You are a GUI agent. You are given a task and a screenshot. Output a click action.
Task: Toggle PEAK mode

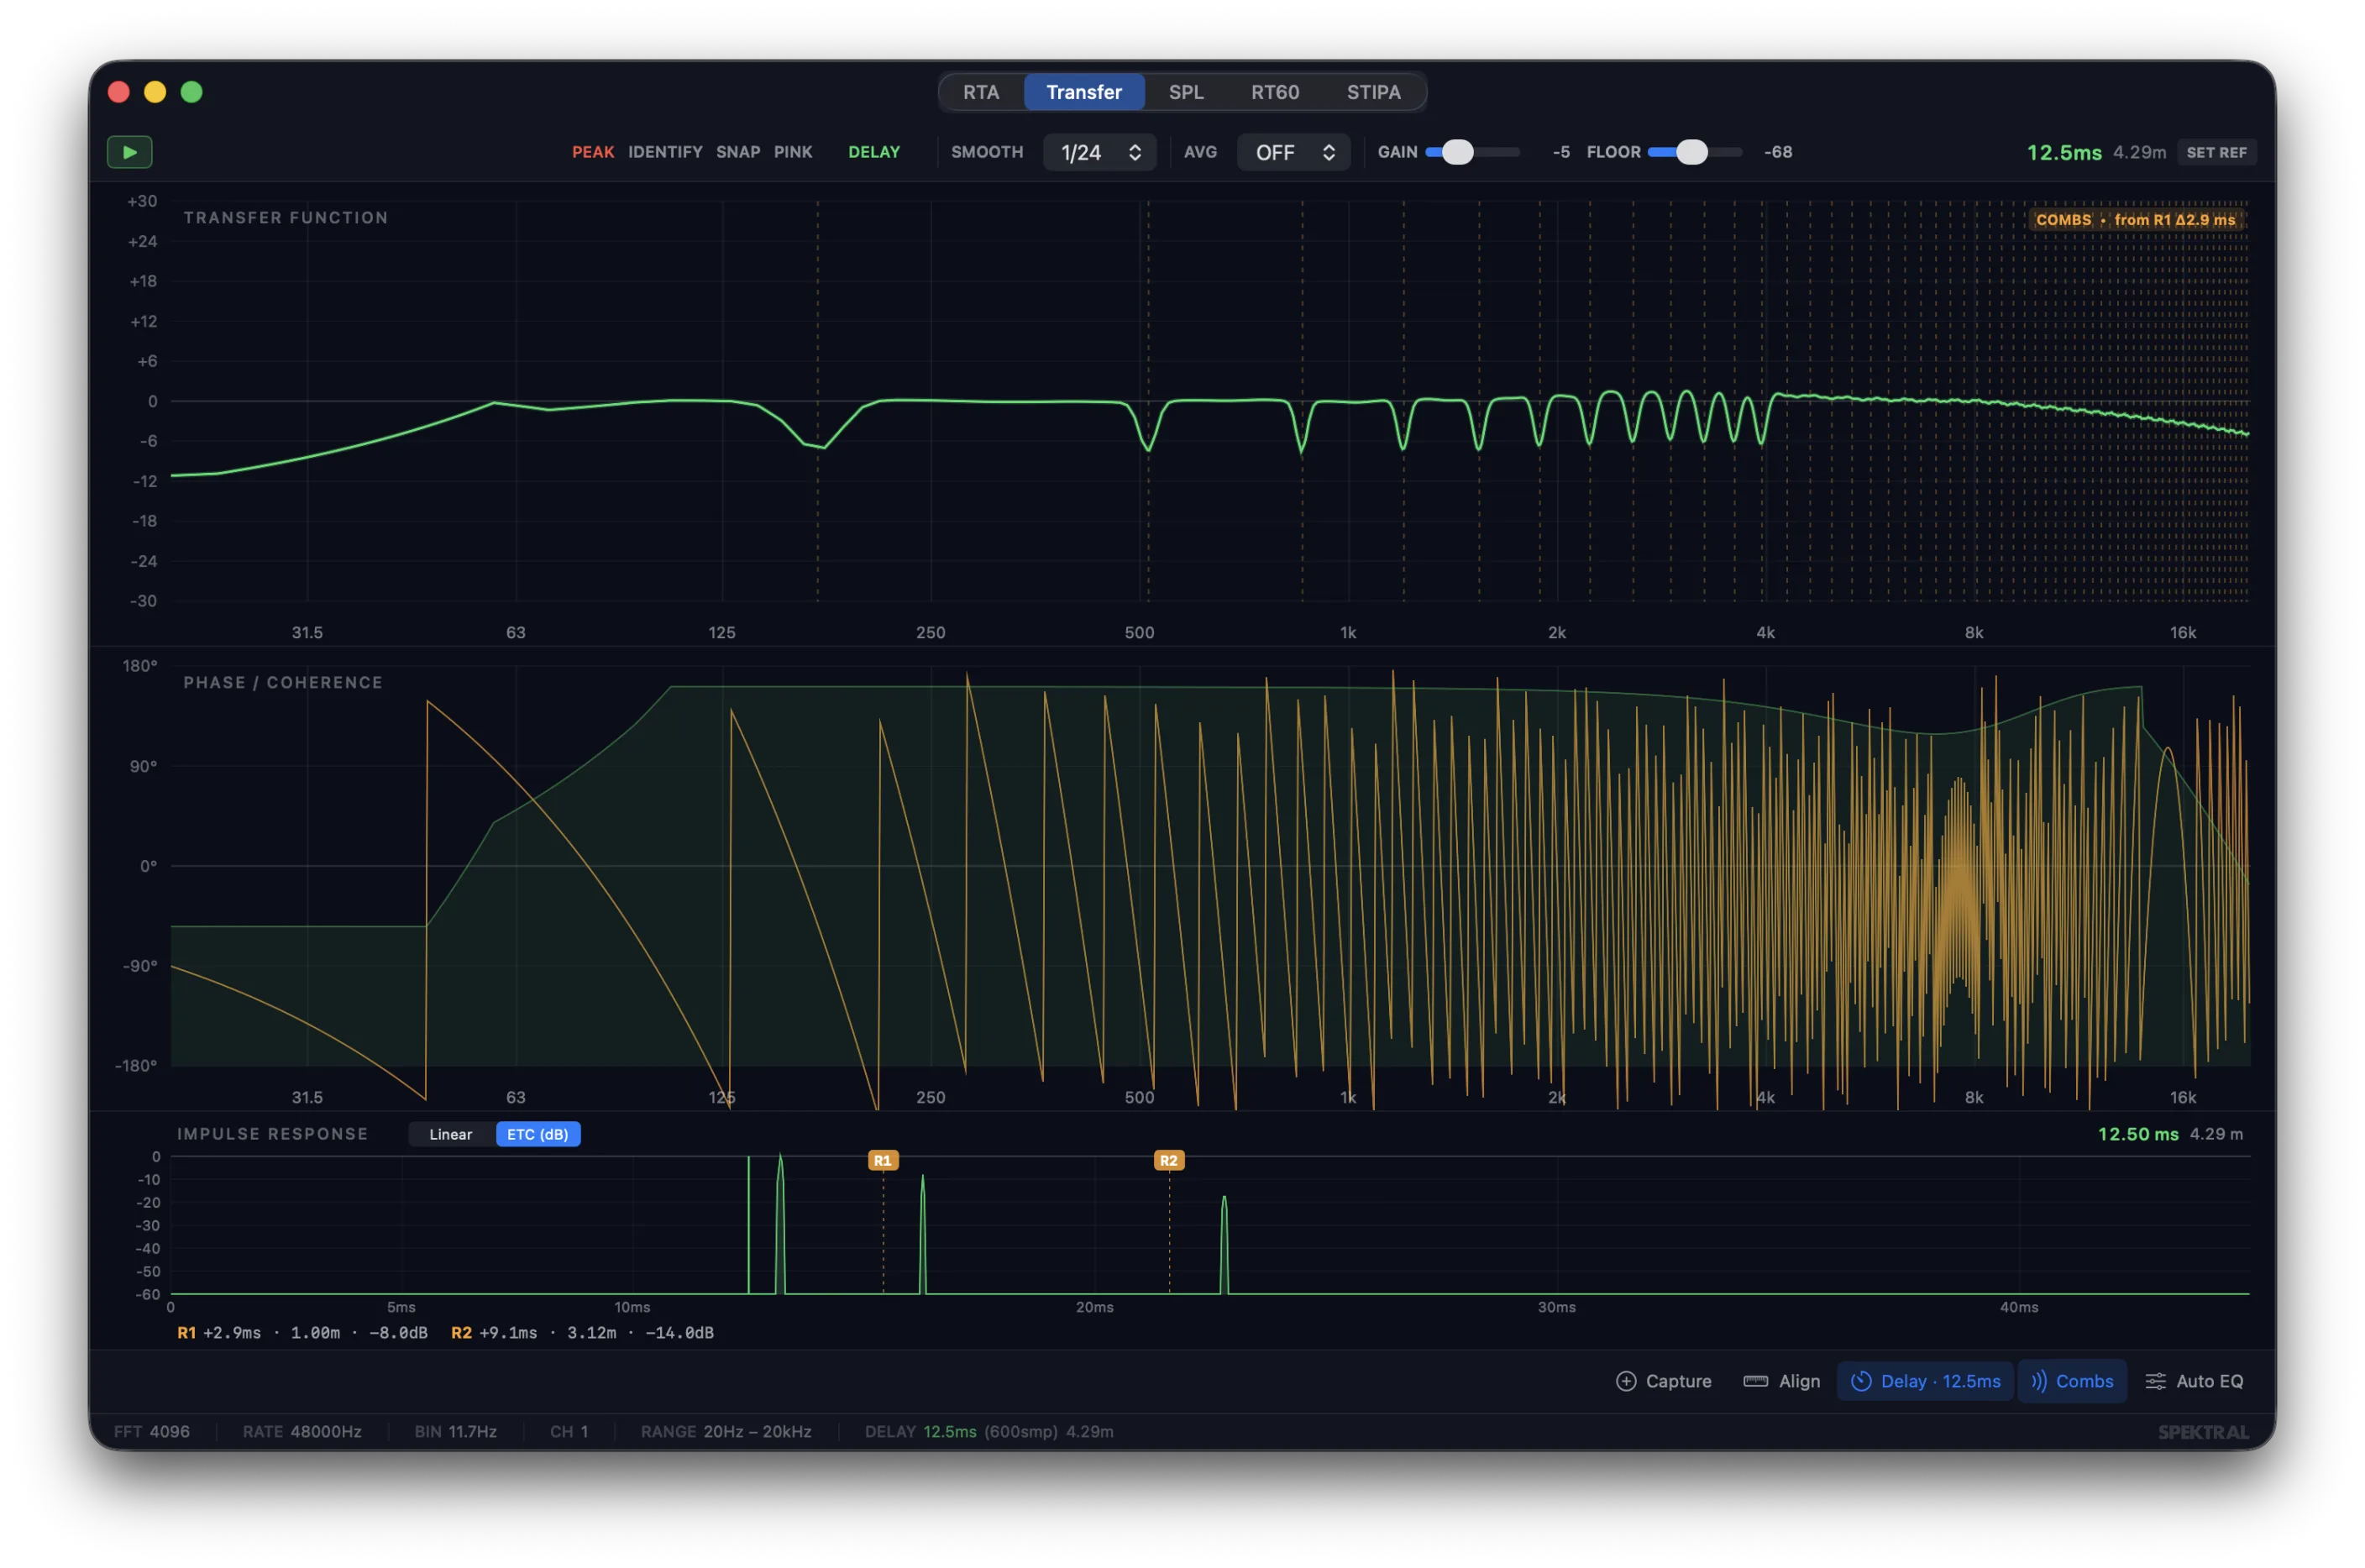pyautogui.click(x=593, y=152)
